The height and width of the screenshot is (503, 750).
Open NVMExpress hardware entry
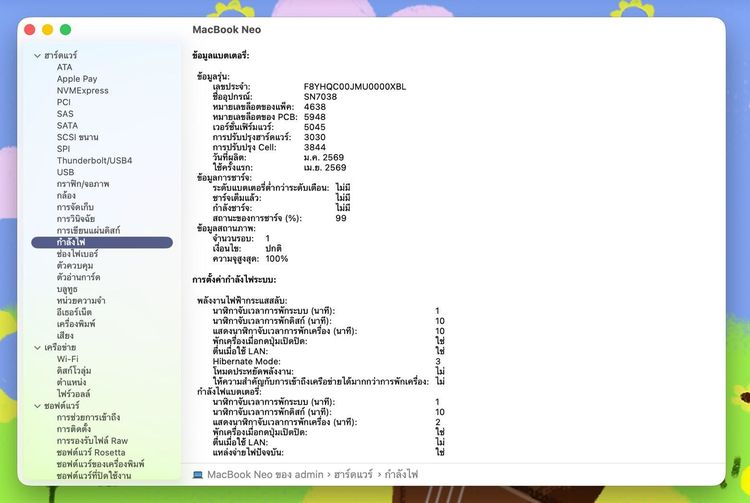tap(82, 90)
